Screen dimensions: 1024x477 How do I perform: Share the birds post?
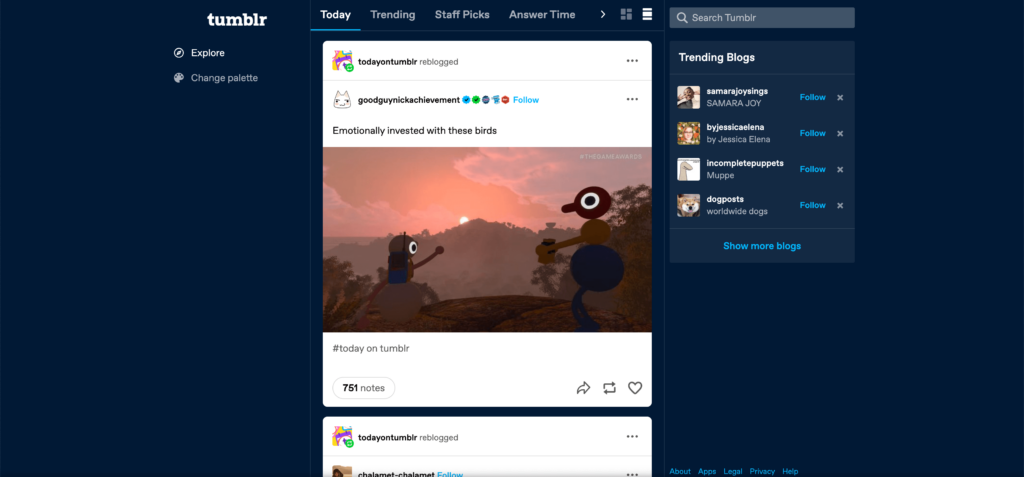click(x=583, y=388)
